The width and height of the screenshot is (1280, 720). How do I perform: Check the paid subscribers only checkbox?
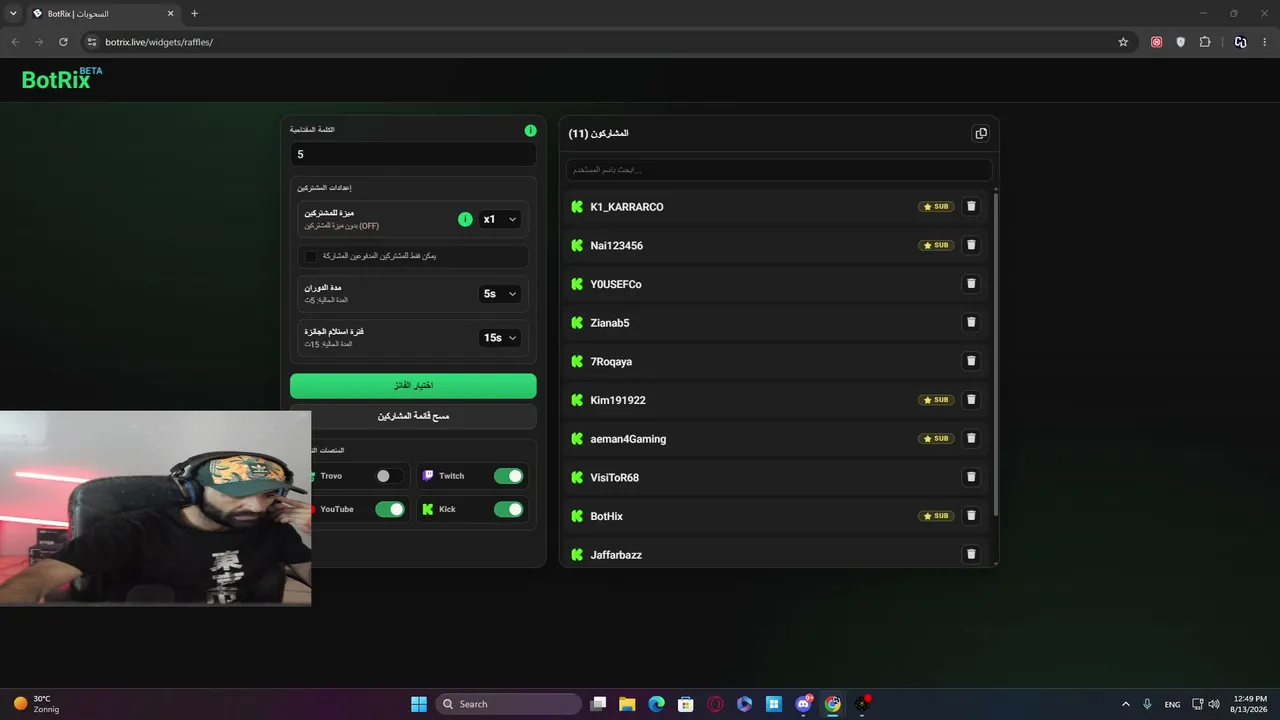(x=310, y=256)
